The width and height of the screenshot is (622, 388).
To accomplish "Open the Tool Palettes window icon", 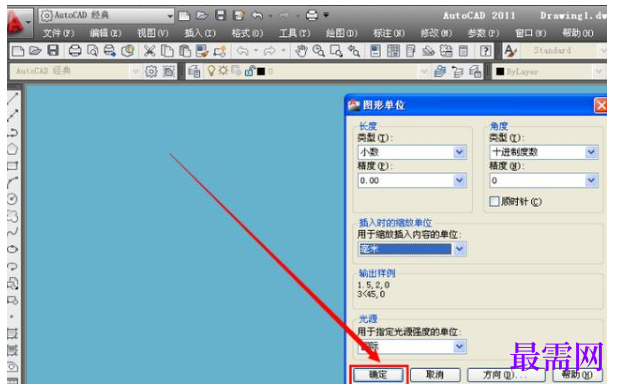I will 411,51.
